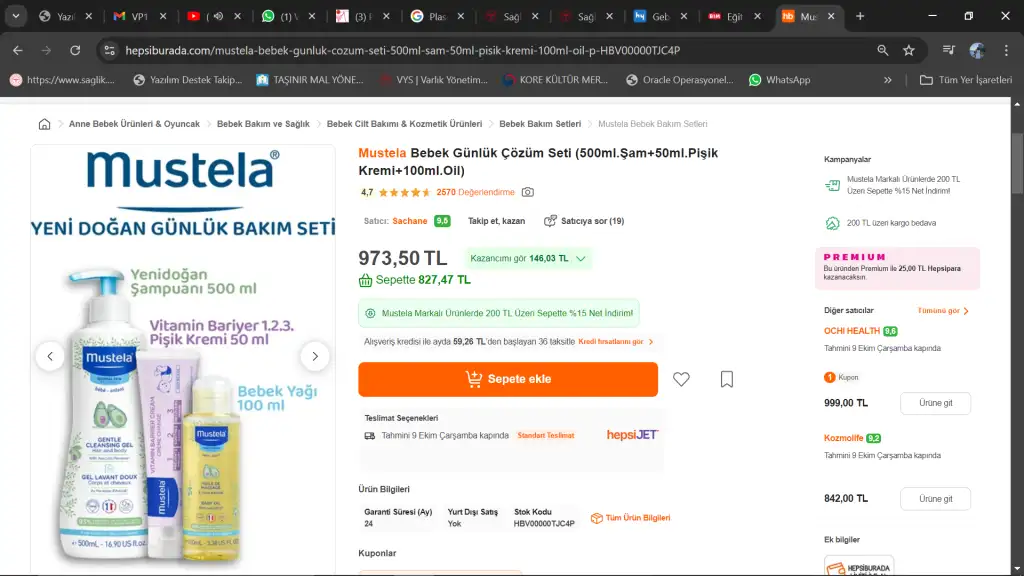Show next product image with right arrow
This screenshot has width=1024, height=576.
[315, 356]
